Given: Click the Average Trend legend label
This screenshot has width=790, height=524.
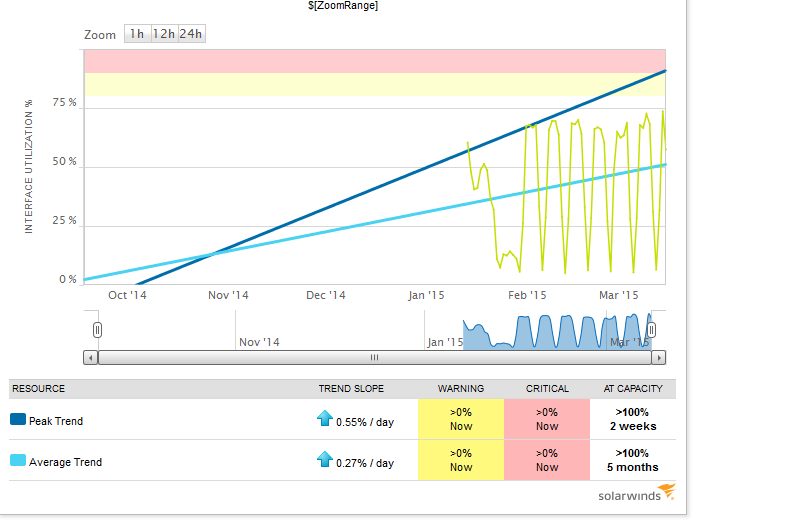Looking at the screenshot, I should 65,462.
